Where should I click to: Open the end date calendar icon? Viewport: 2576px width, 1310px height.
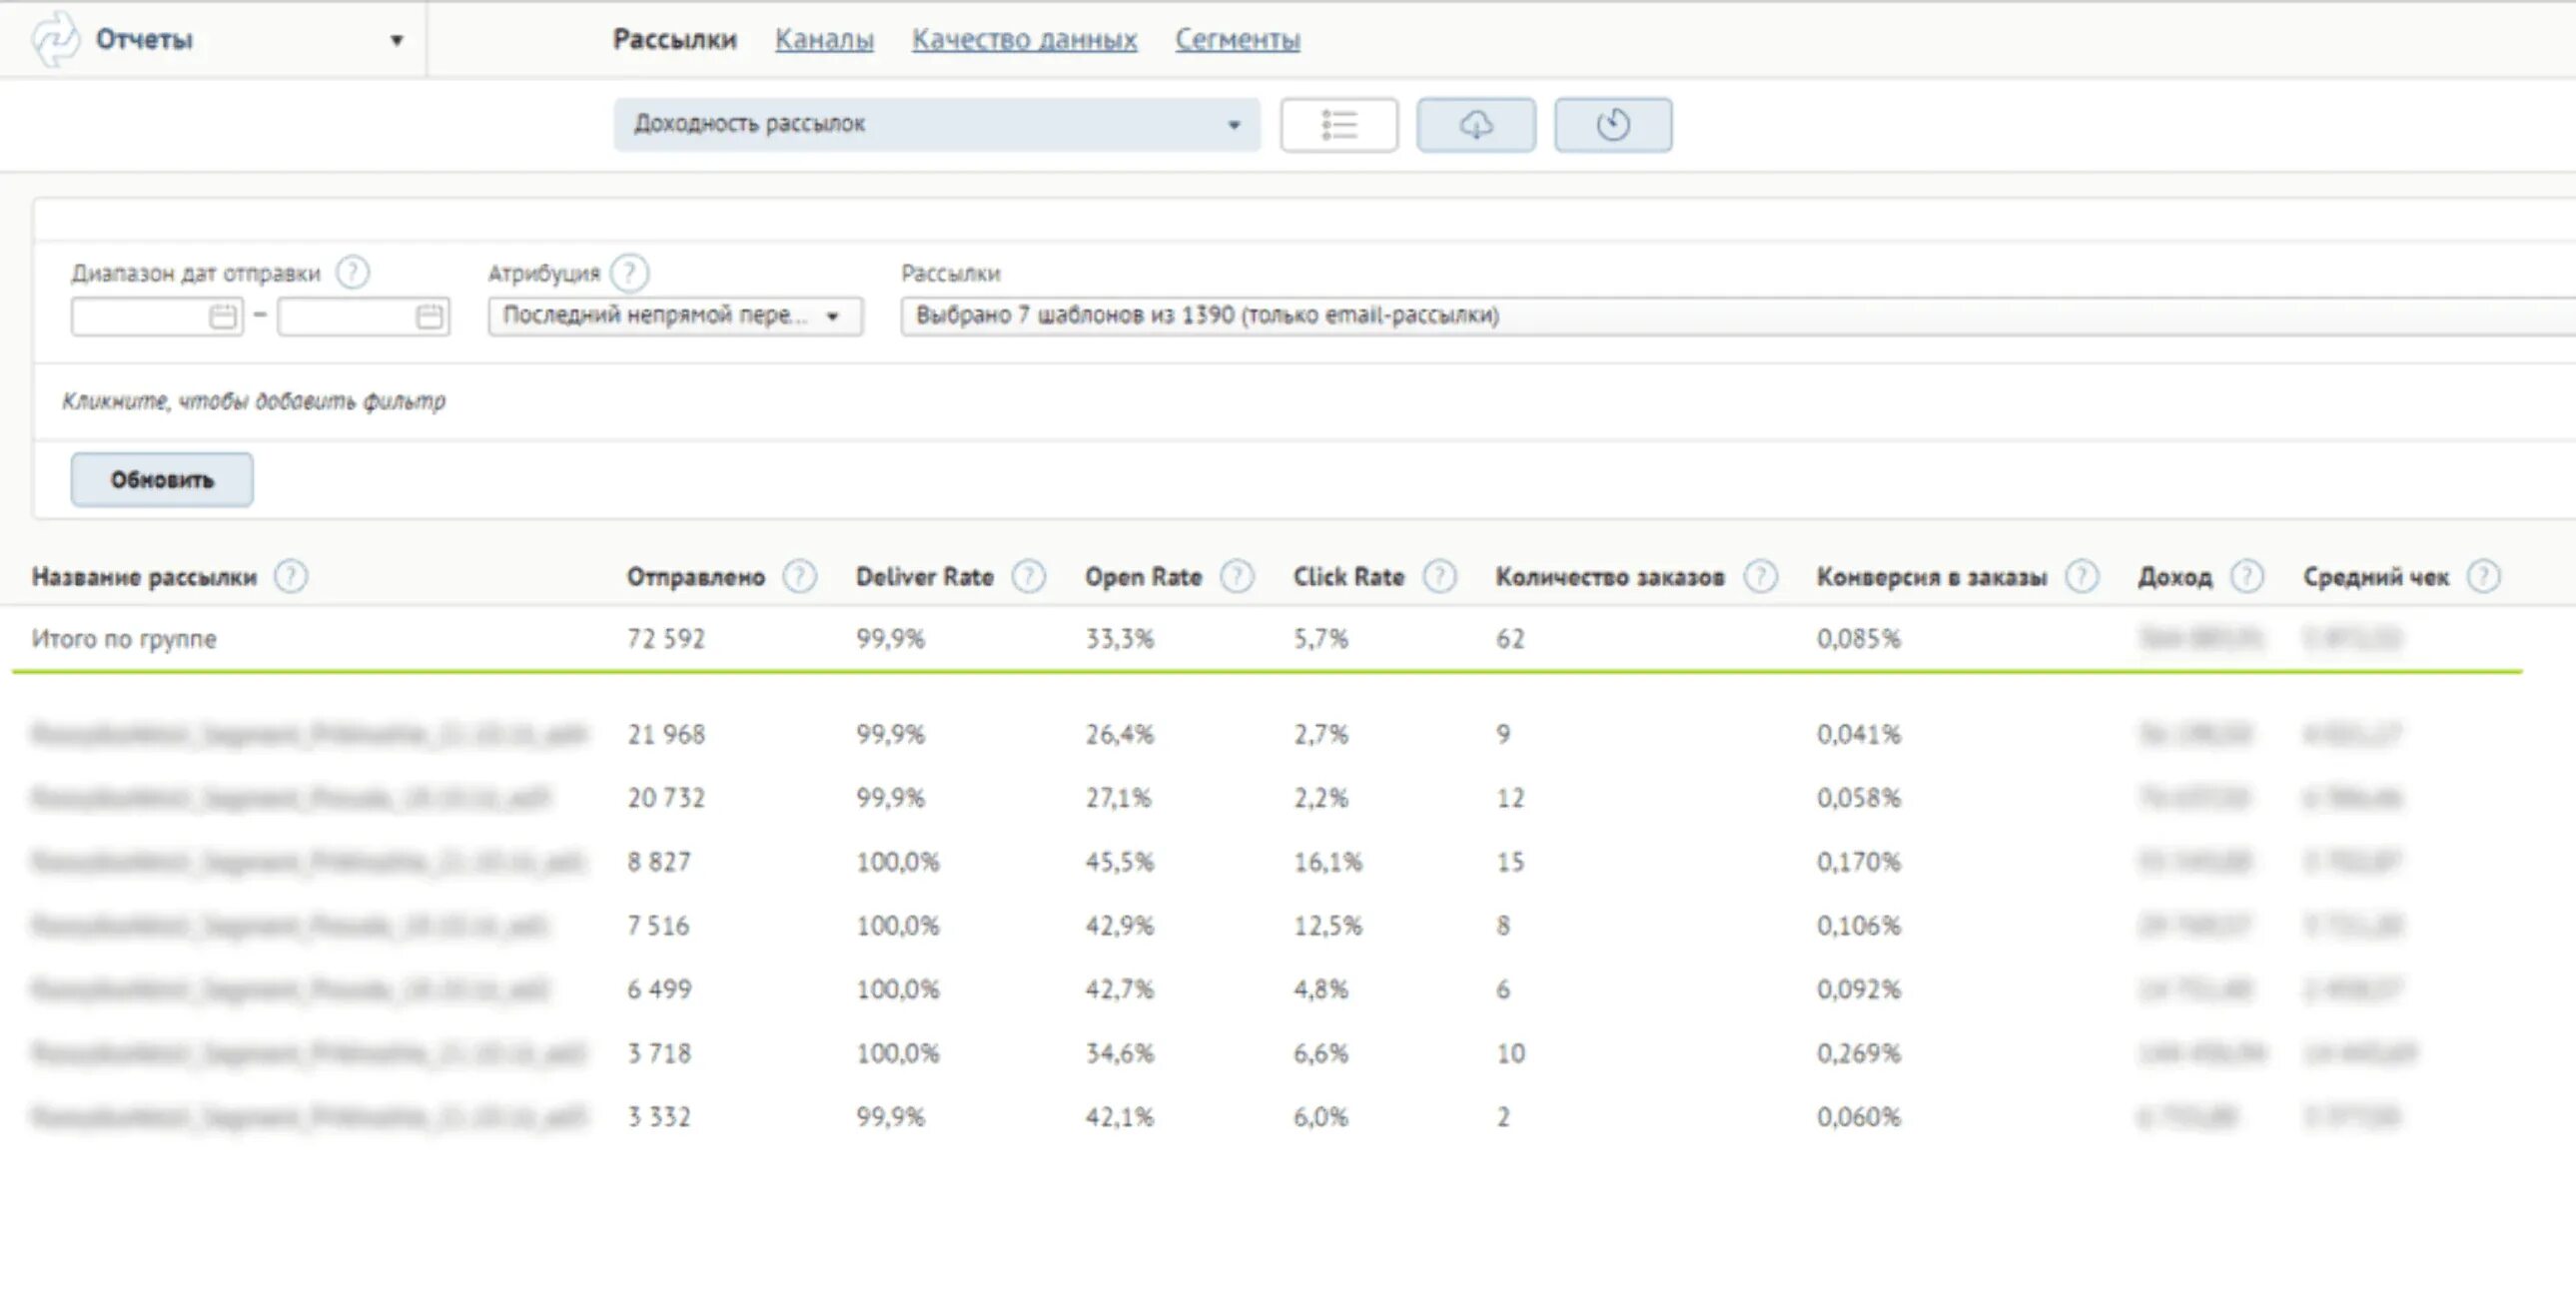(430, 317)
